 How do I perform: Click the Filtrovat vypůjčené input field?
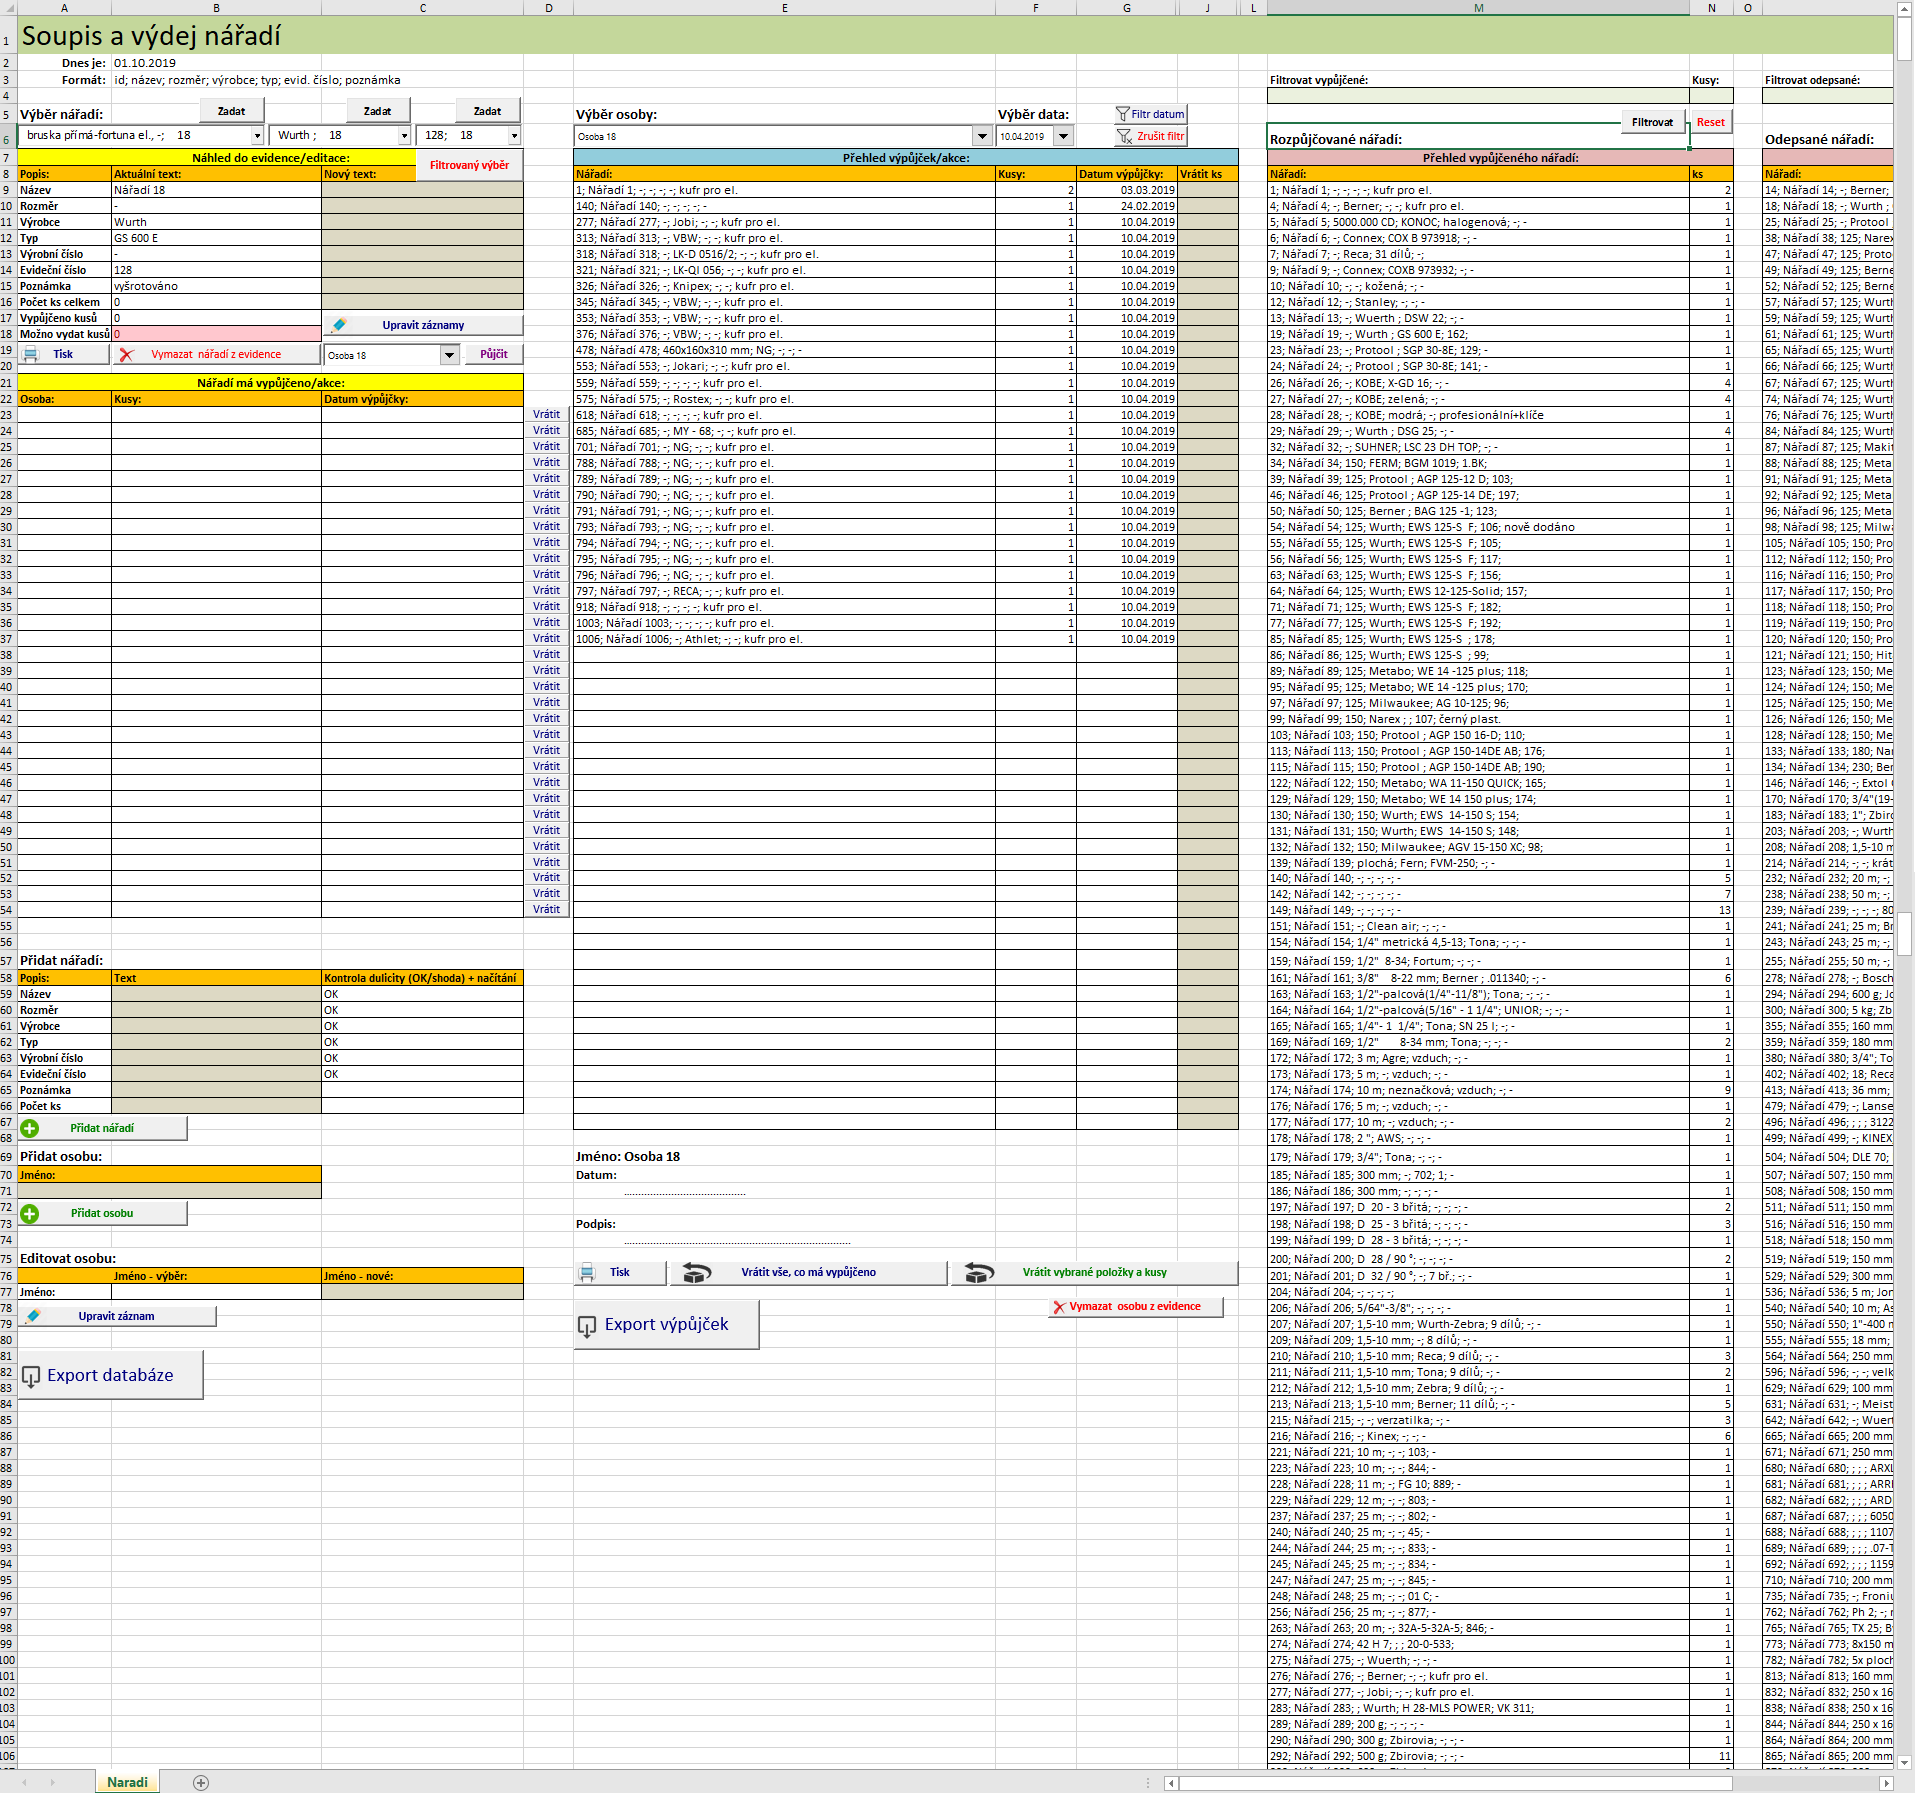1478,96
